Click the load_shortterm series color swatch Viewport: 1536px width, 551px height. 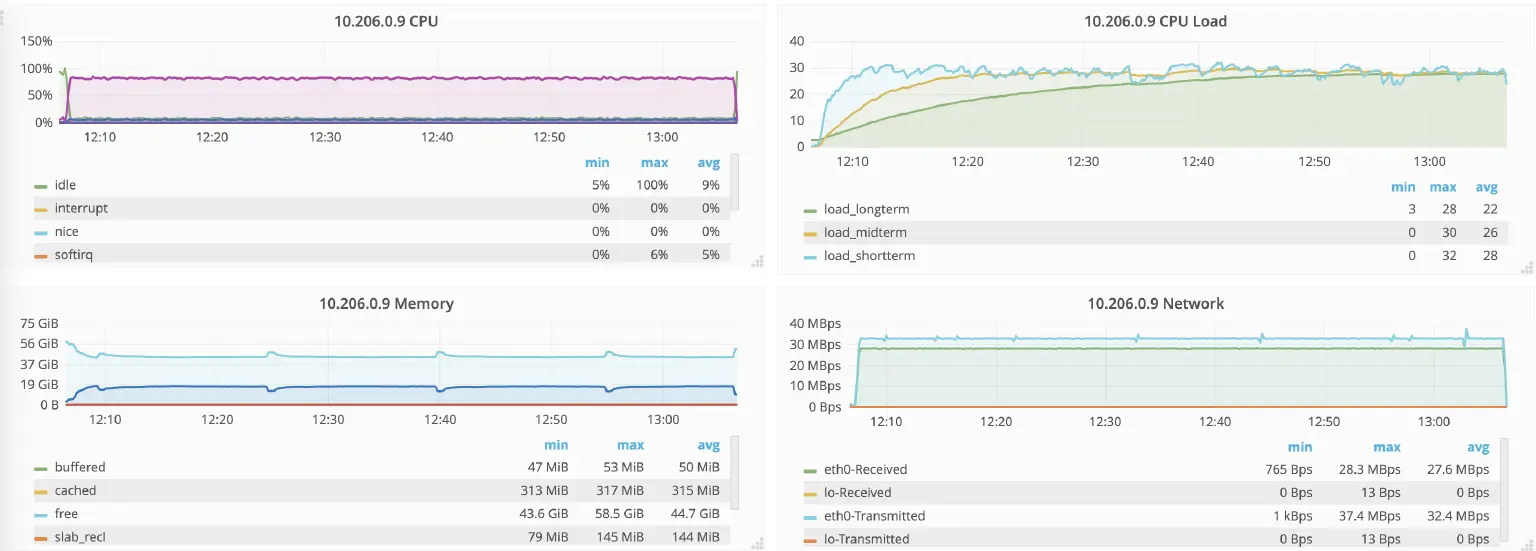pos(810,257)
